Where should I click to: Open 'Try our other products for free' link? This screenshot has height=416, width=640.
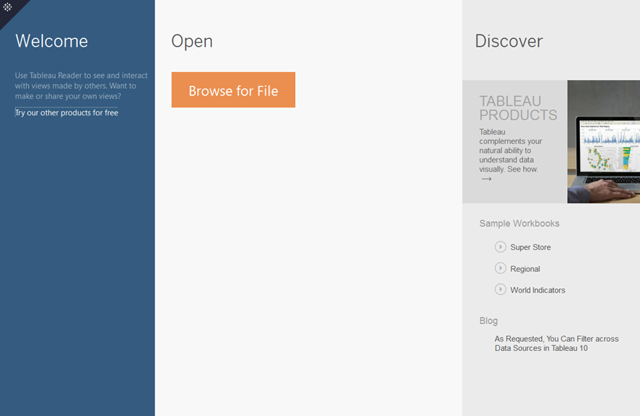(x=67, y=113)
